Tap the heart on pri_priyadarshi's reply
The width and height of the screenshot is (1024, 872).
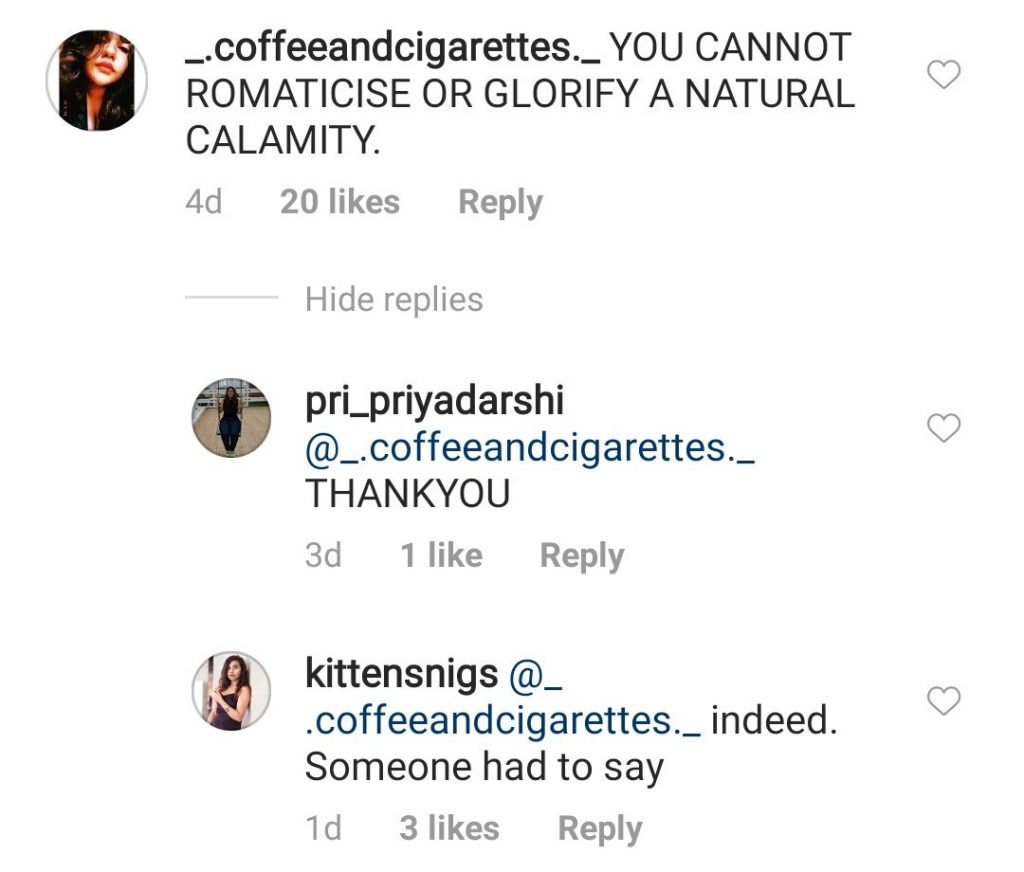(x=945, y=428)
